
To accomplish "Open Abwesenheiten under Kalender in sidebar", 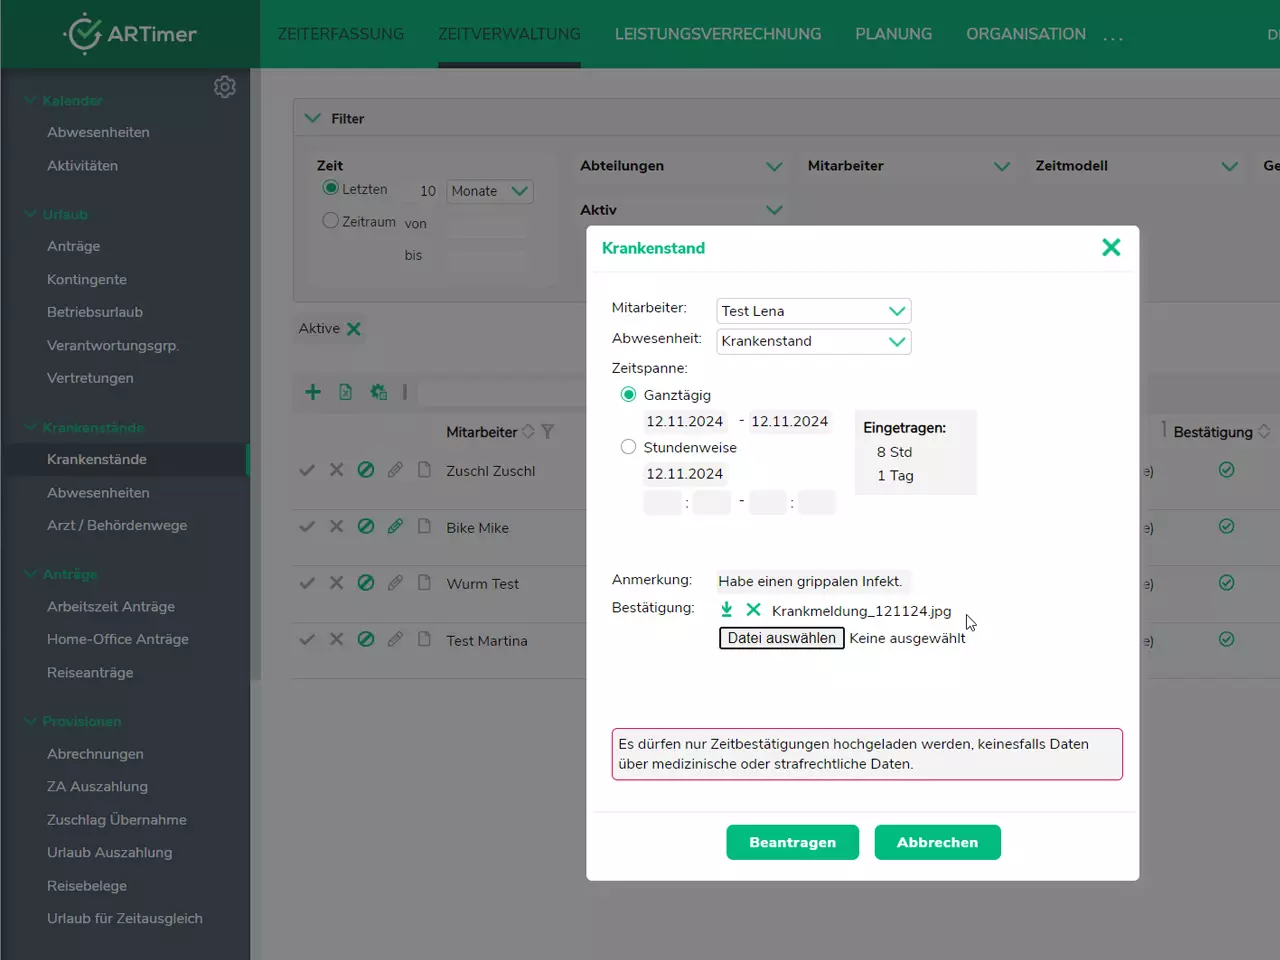I will [98, 132].
